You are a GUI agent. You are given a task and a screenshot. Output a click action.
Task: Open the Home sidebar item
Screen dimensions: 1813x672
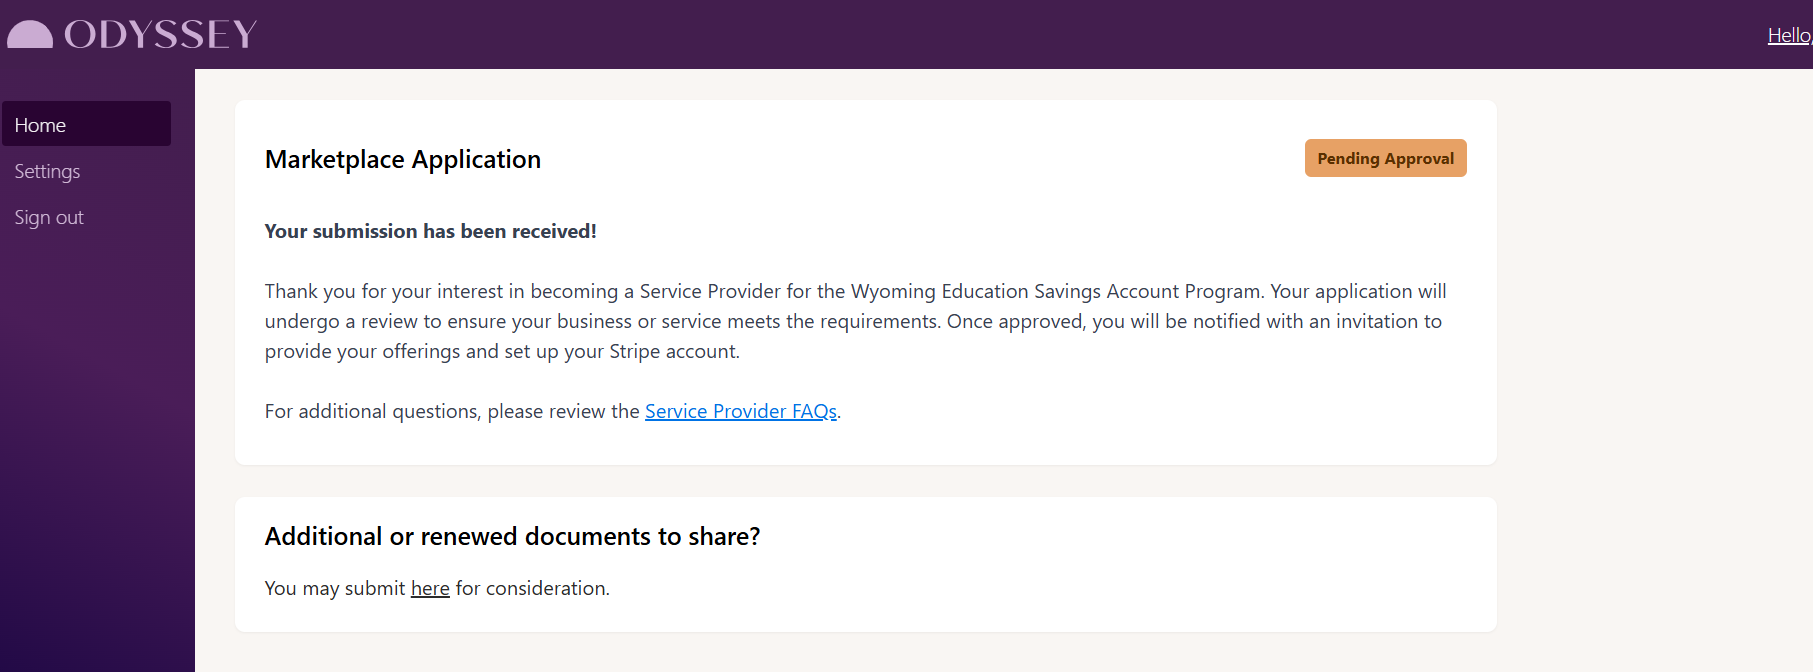86,124
